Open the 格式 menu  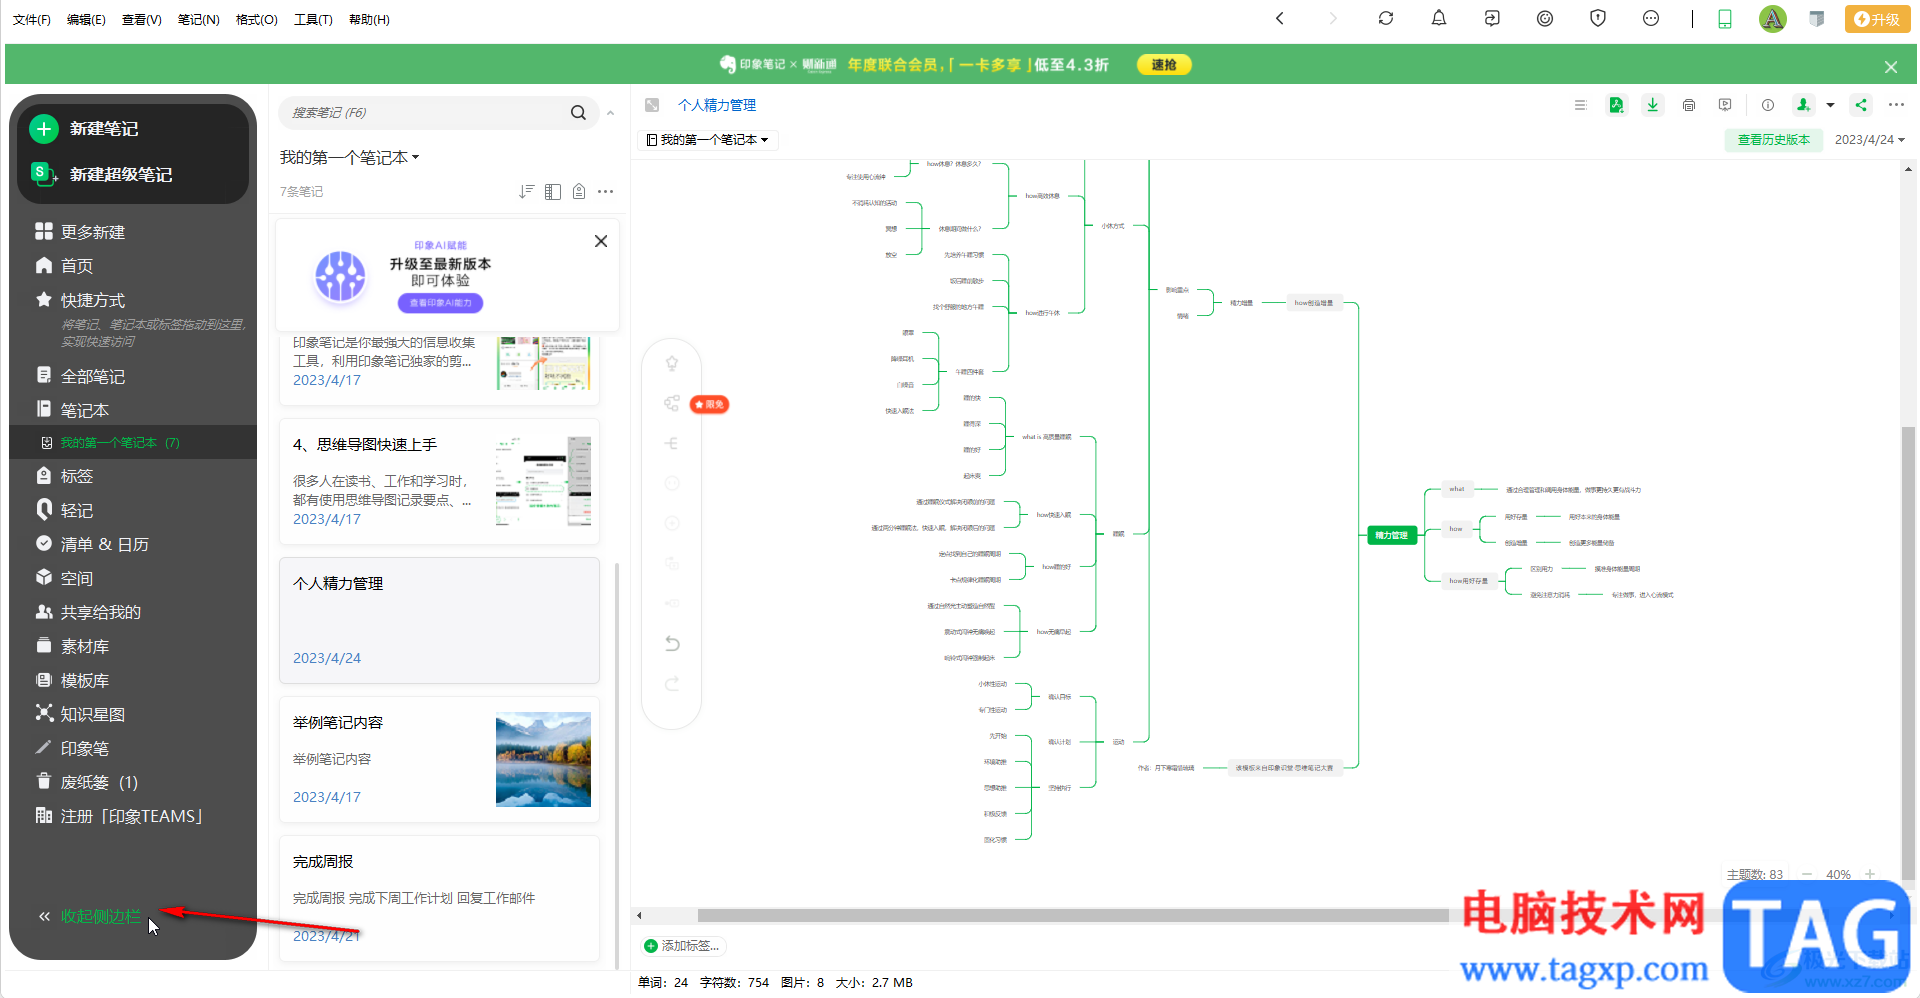coord(256,19)
